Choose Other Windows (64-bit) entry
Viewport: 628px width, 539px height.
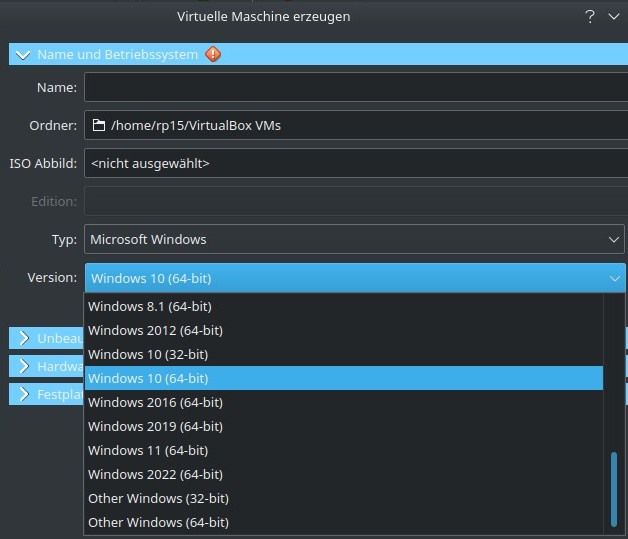[x=344, y=523]
